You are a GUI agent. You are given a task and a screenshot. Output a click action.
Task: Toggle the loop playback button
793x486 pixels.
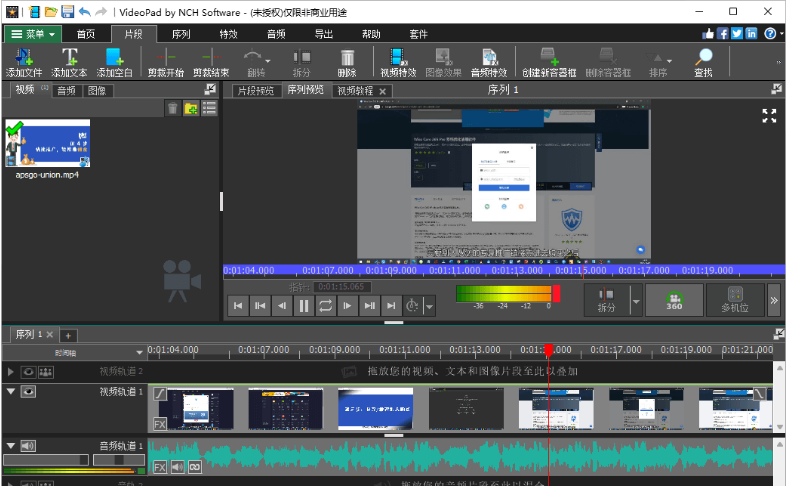325,305
